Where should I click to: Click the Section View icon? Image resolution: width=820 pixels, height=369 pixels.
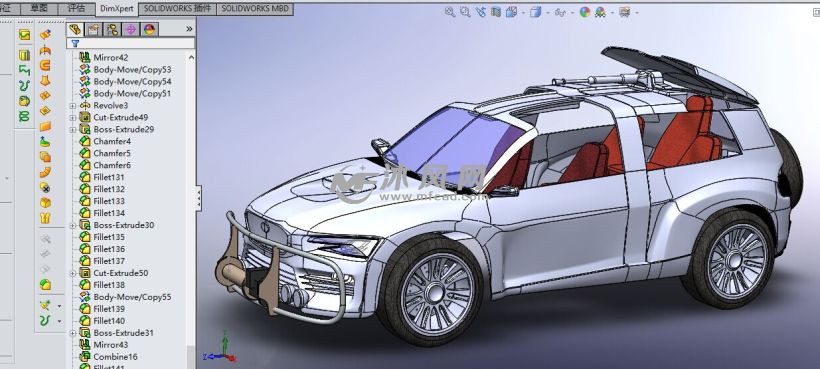tap(496, 12)
